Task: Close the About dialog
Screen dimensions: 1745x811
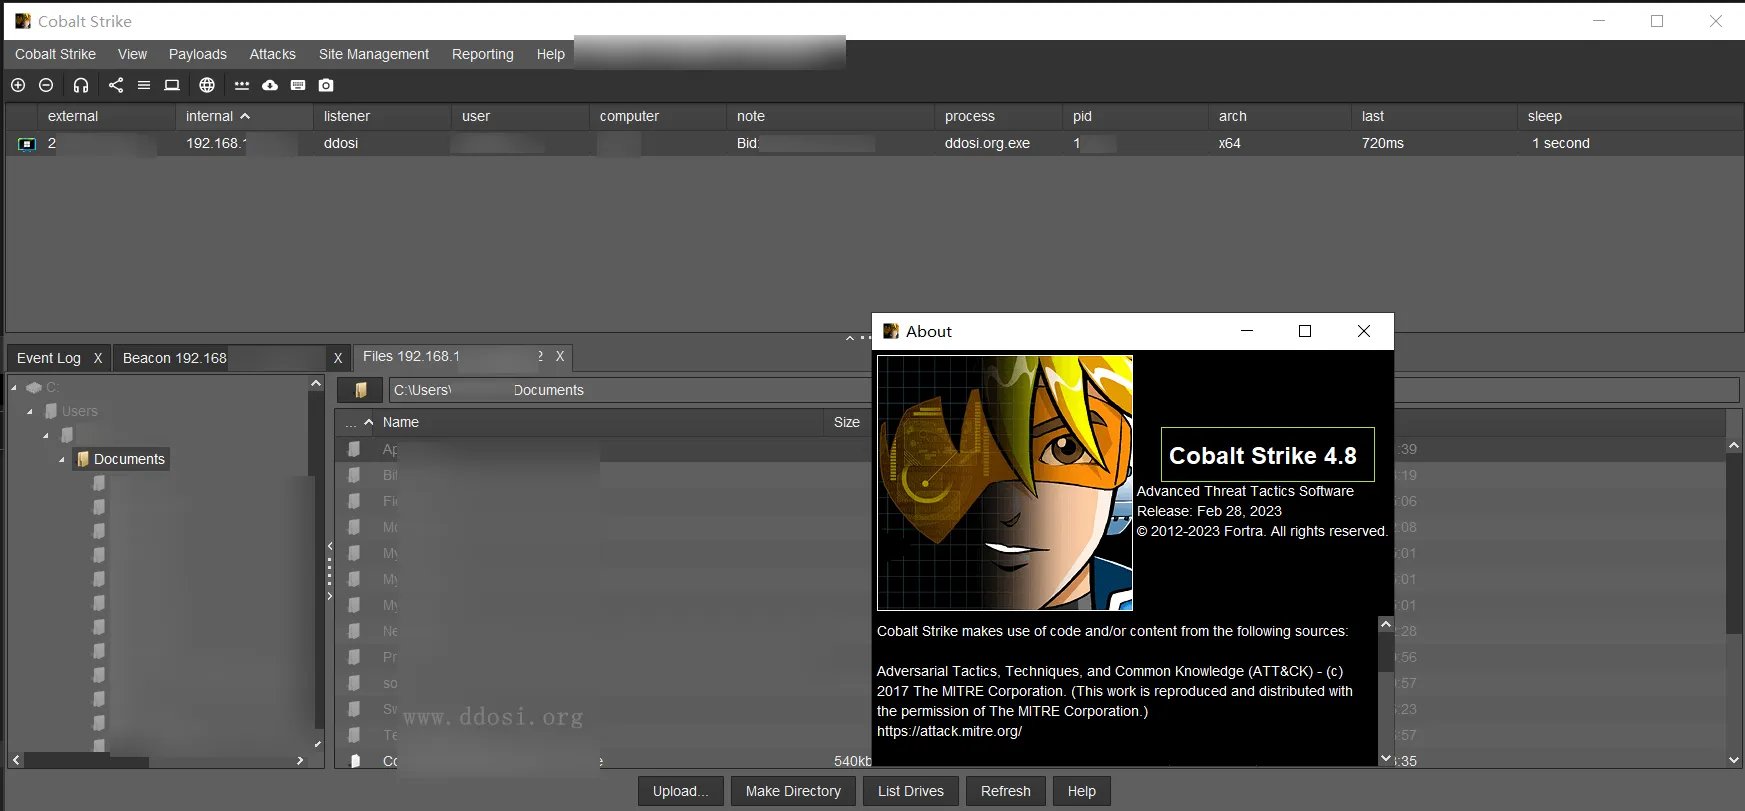Action: tap(1364, 331)
